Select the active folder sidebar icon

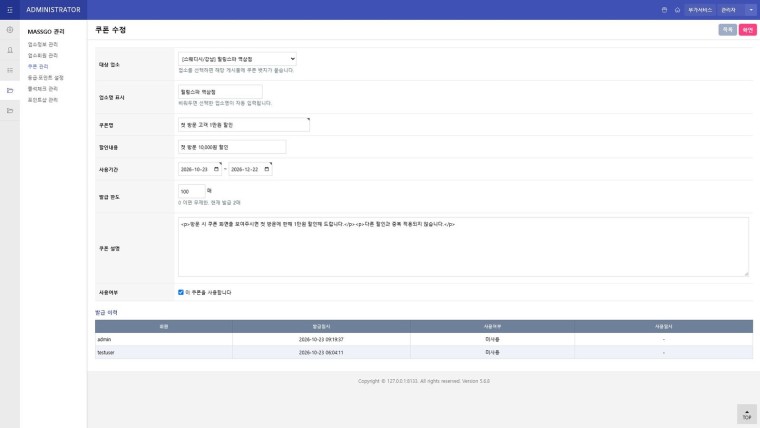pyautogui.click(x=10, y=91)
